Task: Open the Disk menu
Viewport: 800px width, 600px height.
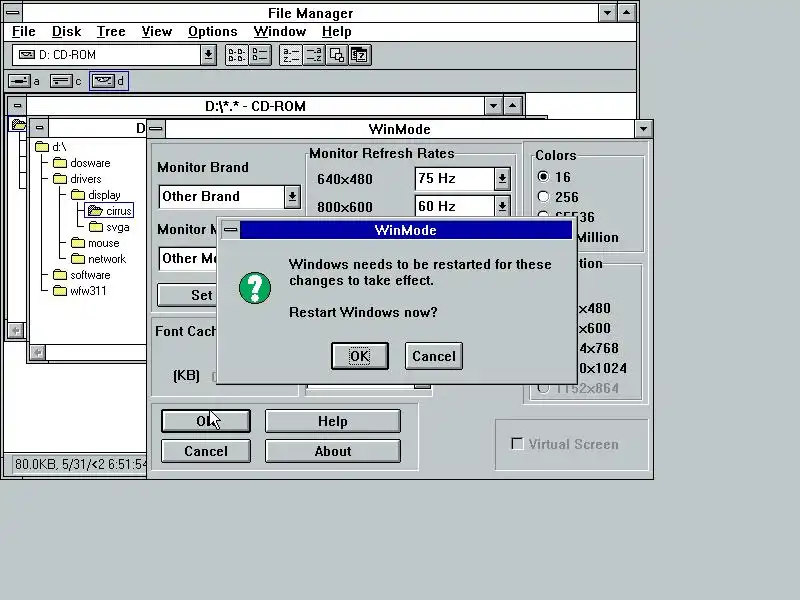Action: coord(66,32)
